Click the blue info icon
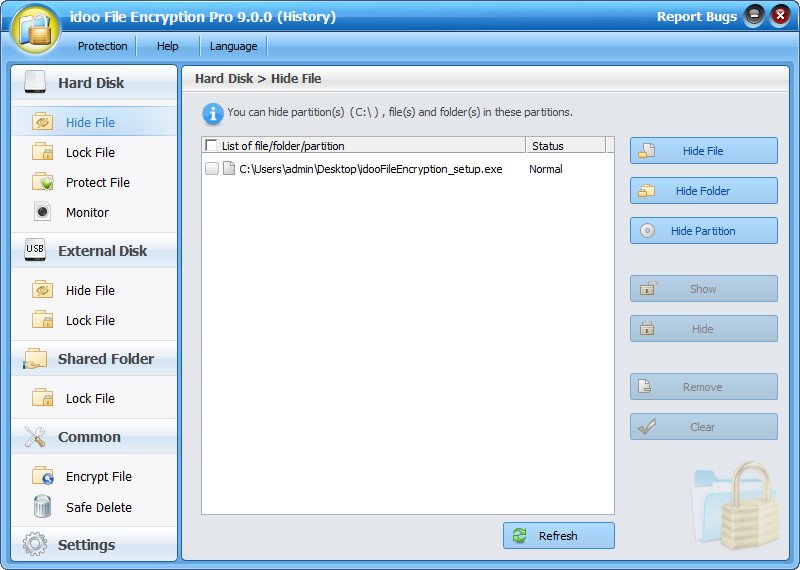The image size is (800, 570). [213, 114]
